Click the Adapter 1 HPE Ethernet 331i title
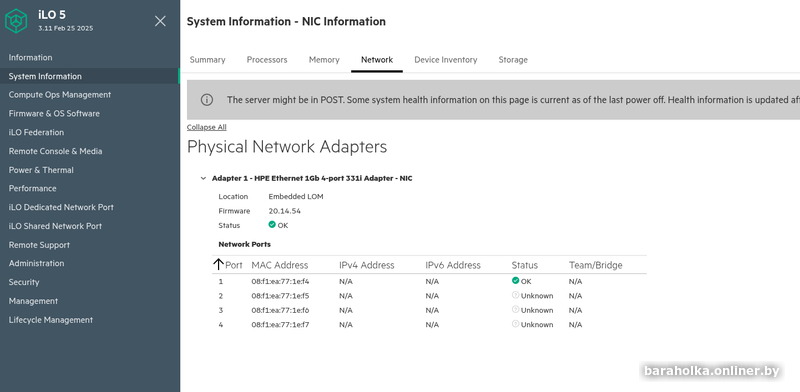 coord(312,178)
